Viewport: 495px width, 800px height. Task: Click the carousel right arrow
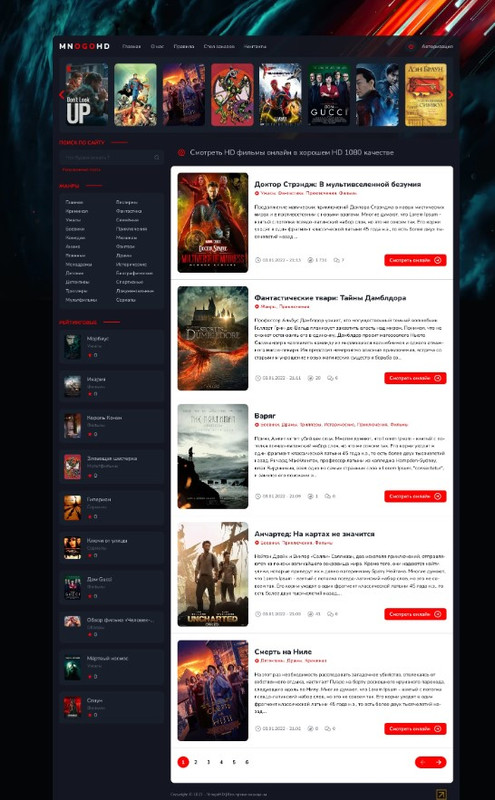pyautogui.click(x=450, y=94)
